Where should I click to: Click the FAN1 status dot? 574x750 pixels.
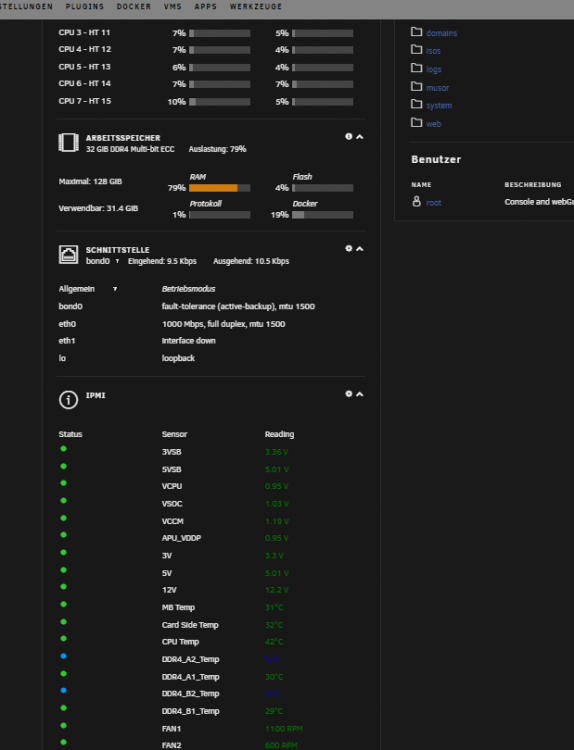click(63, 726)
